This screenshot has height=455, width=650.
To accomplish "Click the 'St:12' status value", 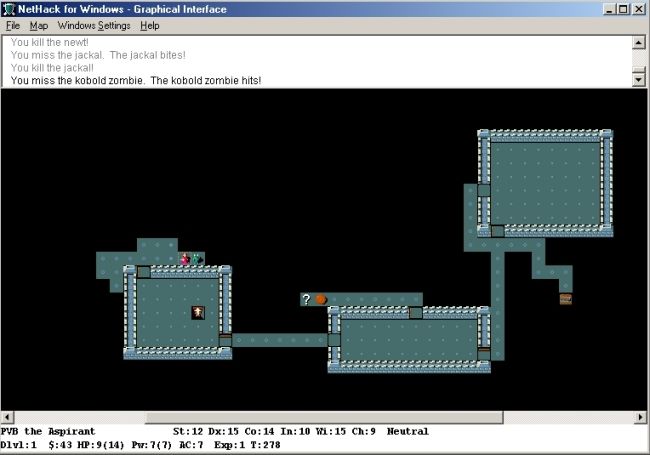I will [188, 431].
